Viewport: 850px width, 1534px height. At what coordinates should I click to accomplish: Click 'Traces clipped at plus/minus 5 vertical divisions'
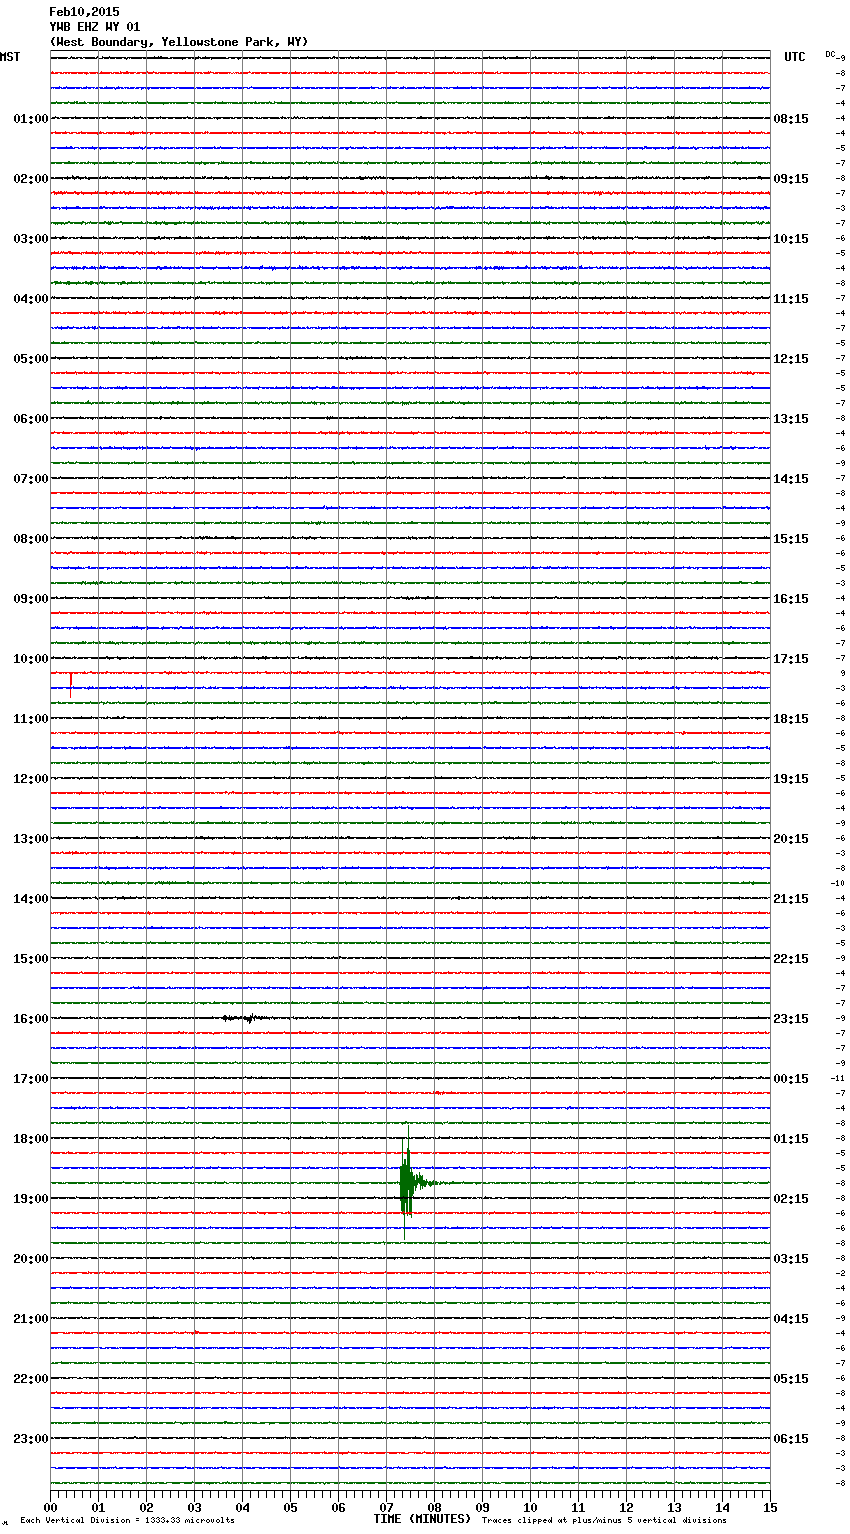[x=604, y=1520]
